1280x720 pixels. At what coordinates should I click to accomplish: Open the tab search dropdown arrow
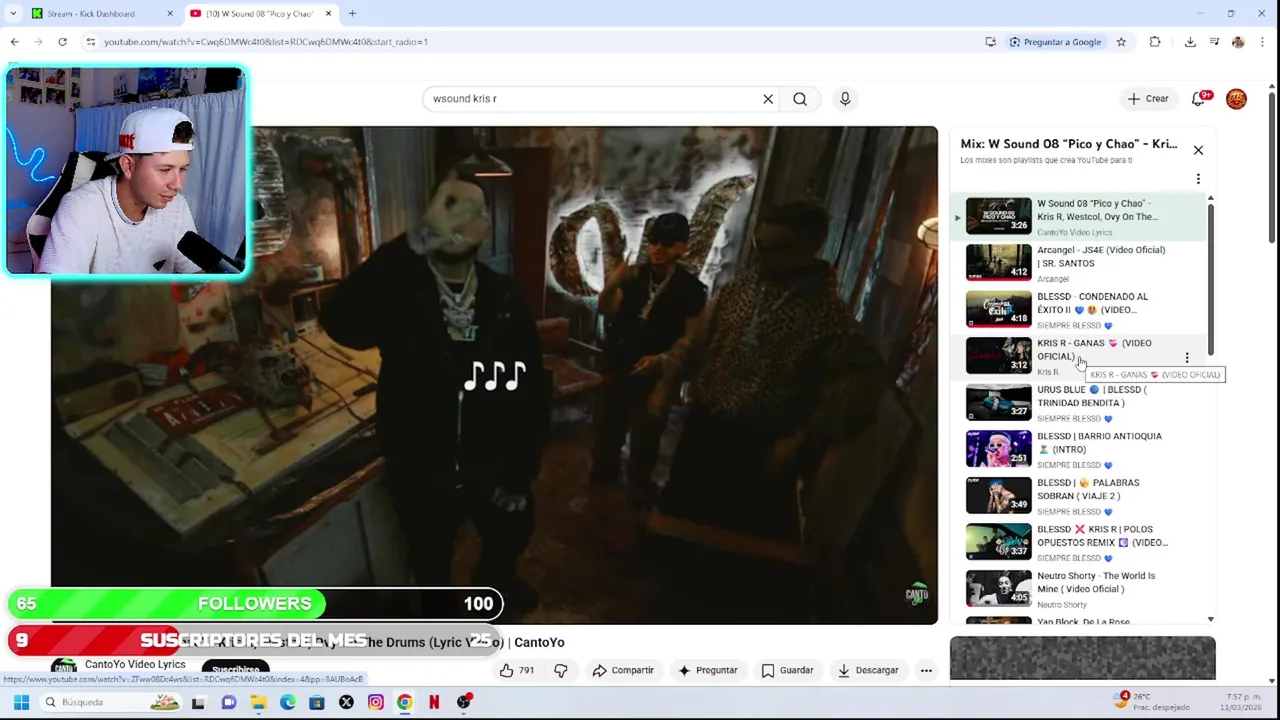13,14
